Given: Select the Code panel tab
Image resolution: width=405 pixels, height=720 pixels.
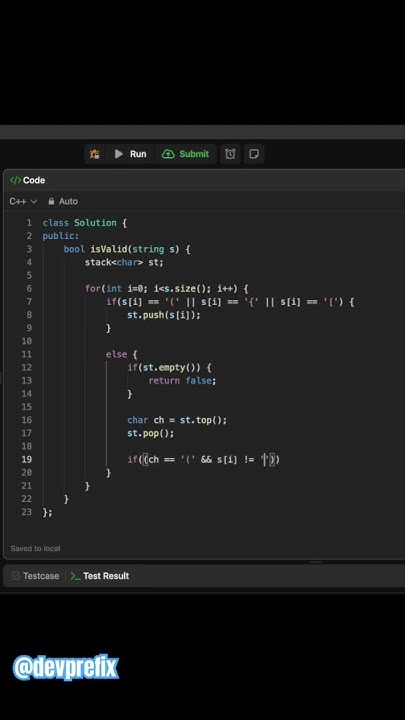Looking at the screenshot, I should (28, 180).
